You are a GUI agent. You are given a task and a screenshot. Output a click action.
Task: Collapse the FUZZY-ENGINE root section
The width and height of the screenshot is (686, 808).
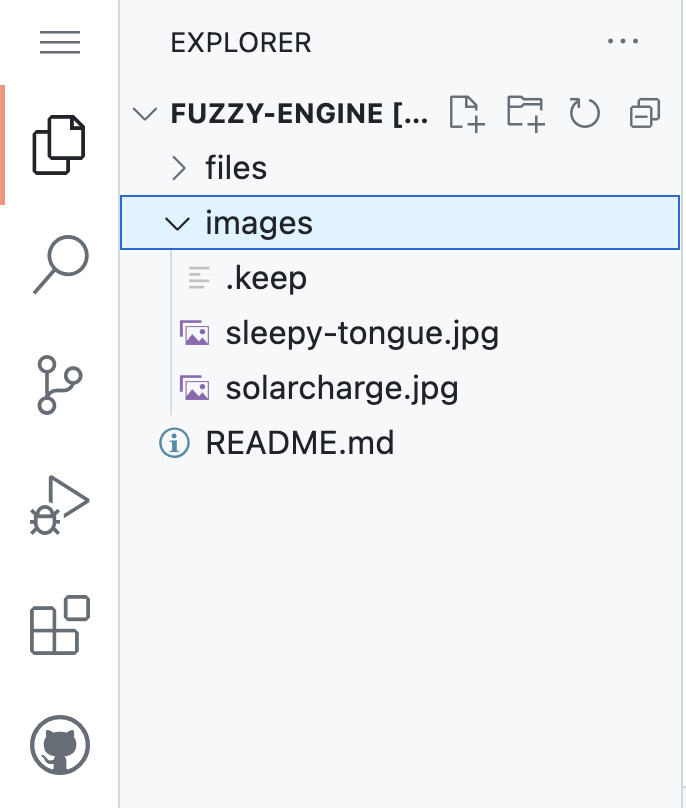pyautogui.click(x=145, y=113)
